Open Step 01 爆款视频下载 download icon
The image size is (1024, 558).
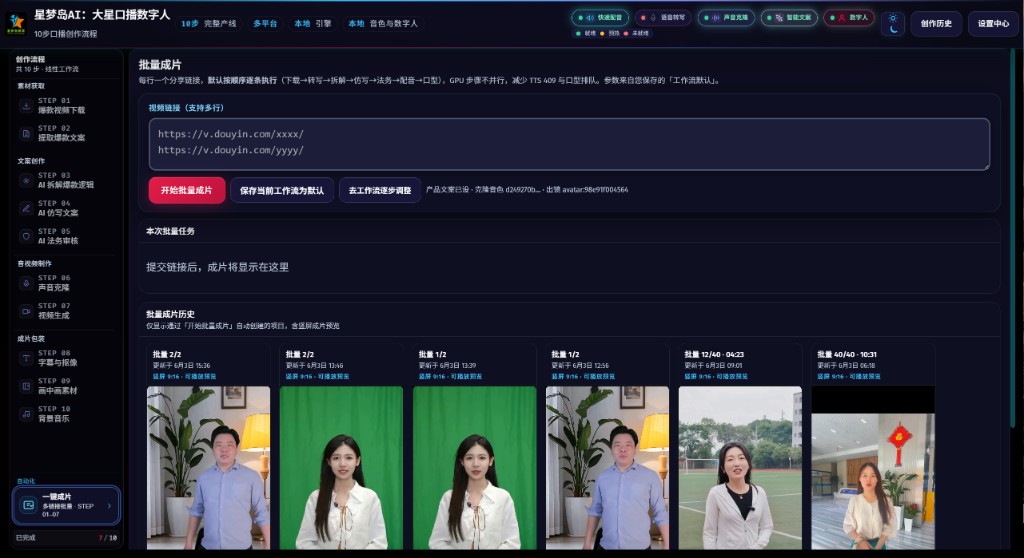pos(26,106)
